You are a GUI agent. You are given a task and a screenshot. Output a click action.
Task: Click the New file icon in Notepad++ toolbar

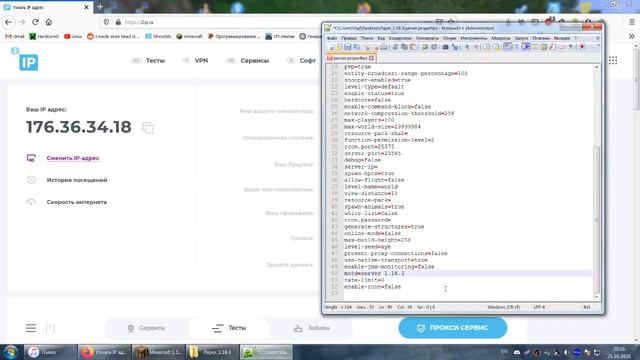click(331, 47)
